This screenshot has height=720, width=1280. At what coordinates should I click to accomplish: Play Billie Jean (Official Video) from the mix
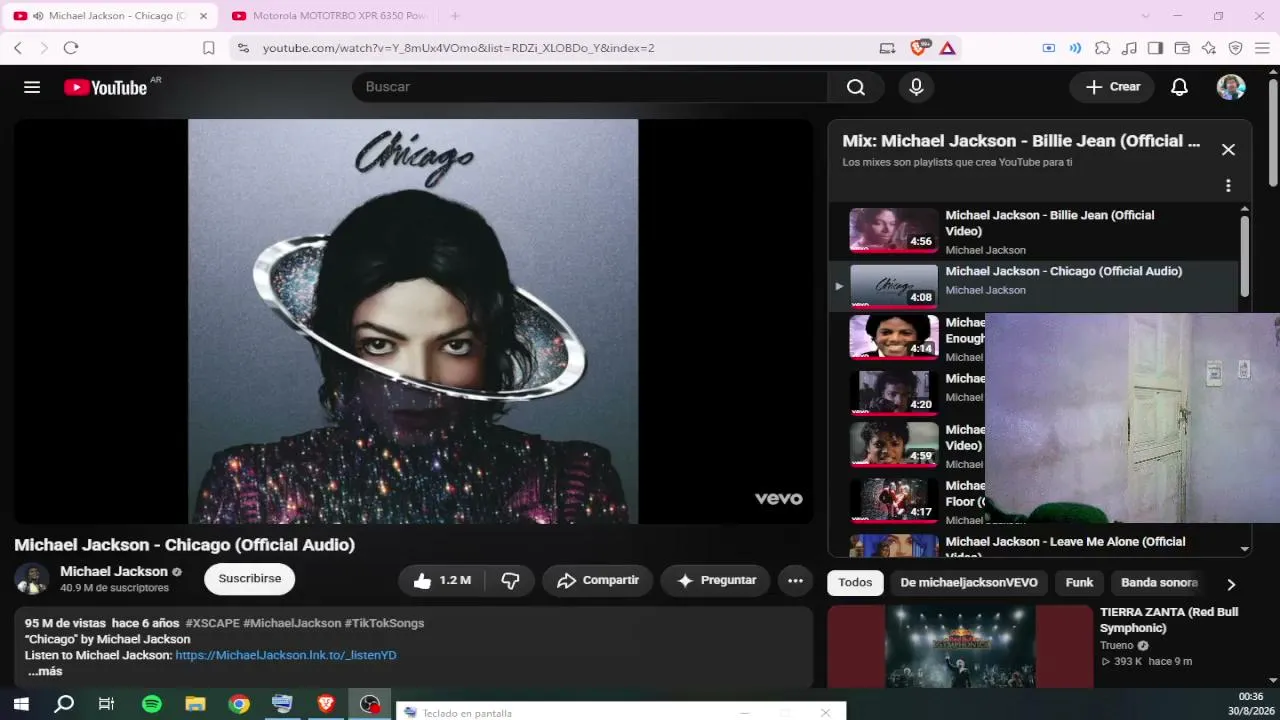(1034, 231)
